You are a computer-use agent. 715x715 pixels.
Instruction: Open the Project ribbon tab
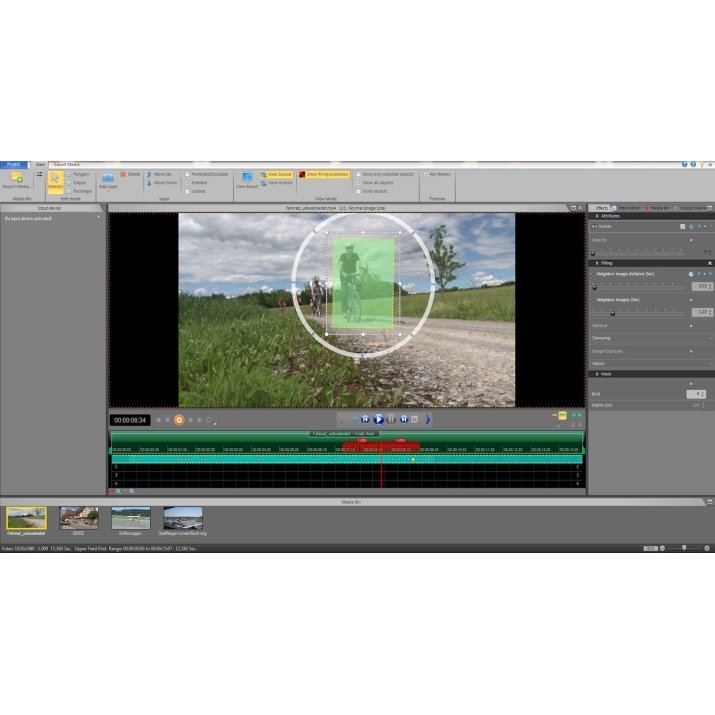(x=14, y=164)
